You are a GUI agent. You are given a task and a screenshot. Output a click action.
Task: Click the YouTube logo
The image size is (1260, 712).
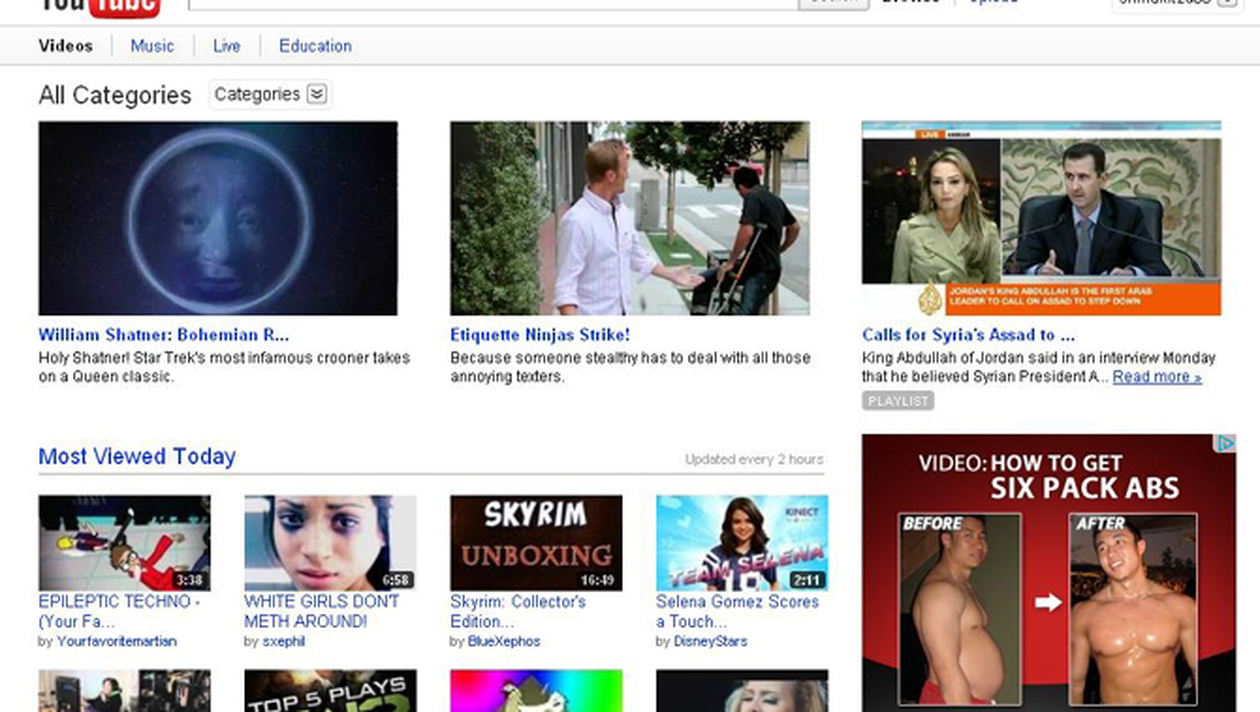(98, 6)
